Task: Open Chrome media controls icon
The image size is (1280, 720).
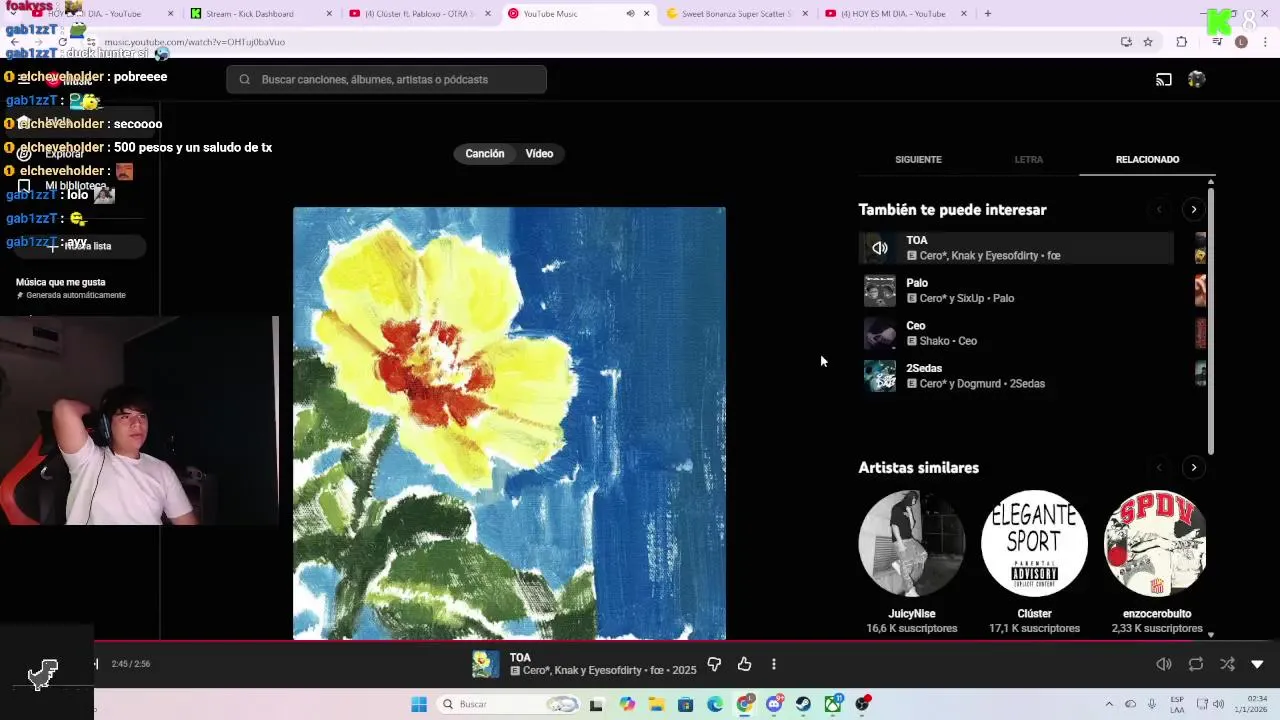Action: [1217, 42]
